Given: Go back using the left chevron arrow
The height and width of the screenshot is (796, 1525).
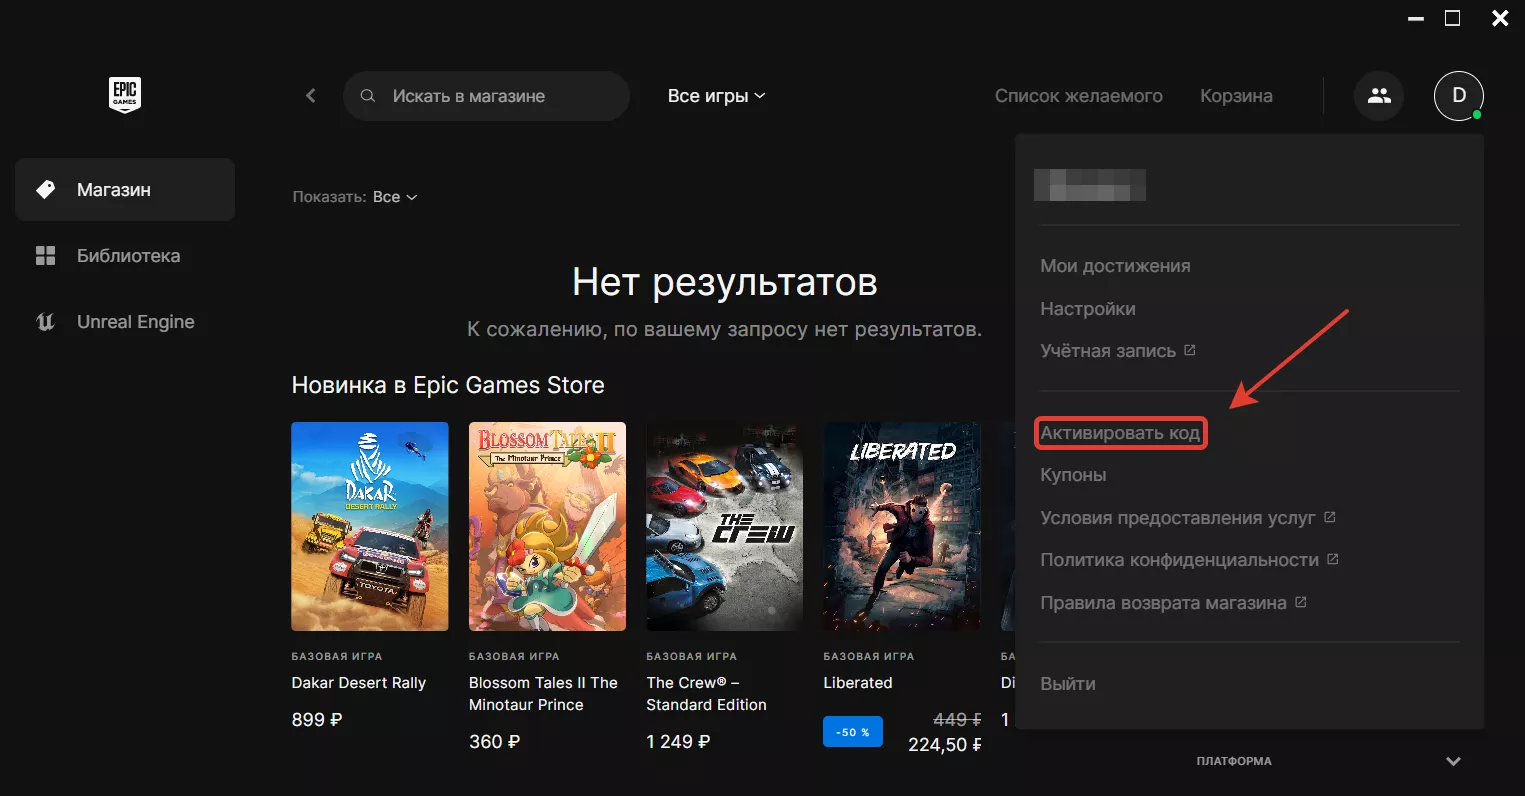Looking at the screenshot, I should [x=311, y=96].
